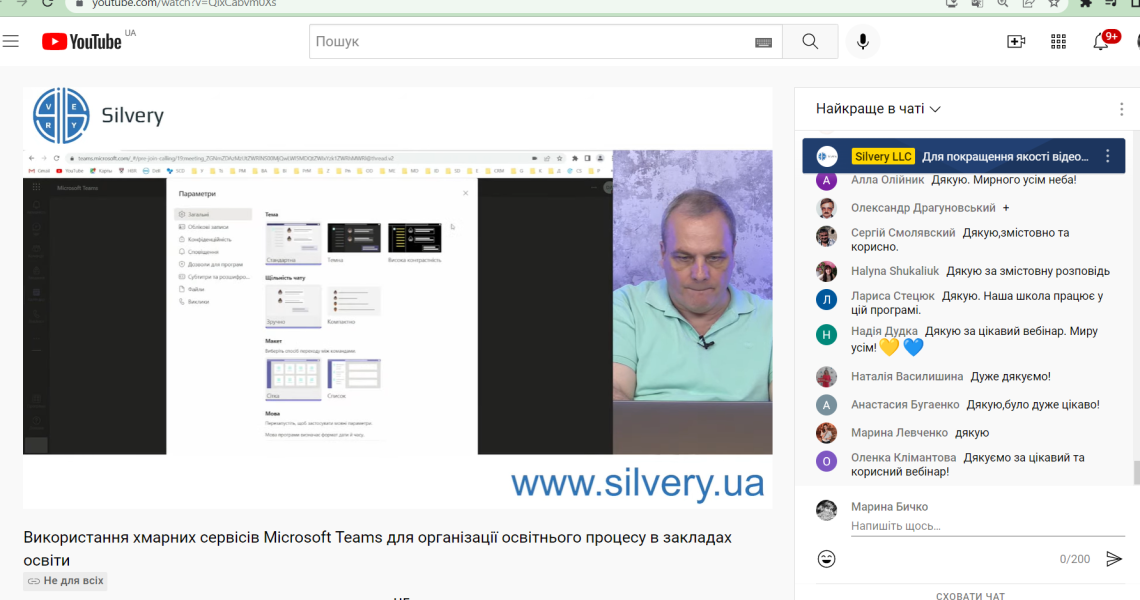
Task: Click Марина Бичко's avatar by chat input
Action: tap(827, 510)
